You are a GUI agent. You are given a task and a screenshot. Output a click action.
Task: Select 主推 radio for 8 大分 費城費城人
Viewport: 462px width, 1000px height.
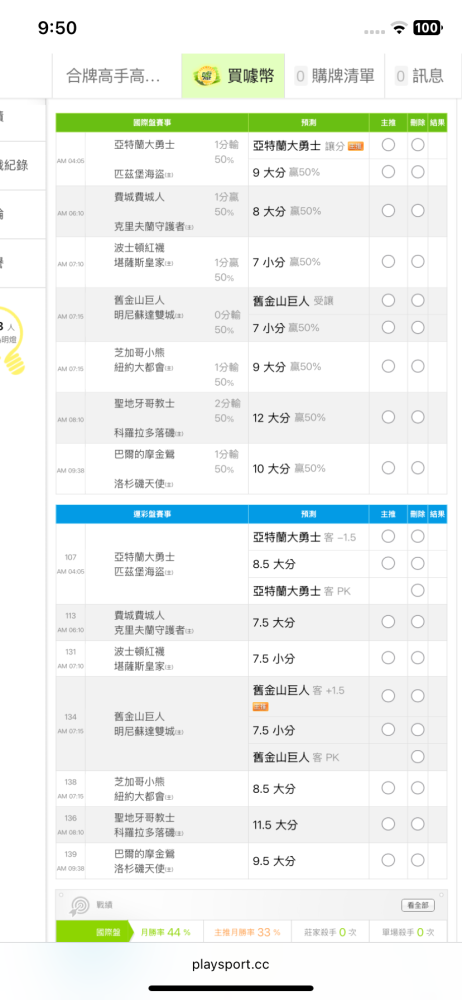(x=389, y=210)
